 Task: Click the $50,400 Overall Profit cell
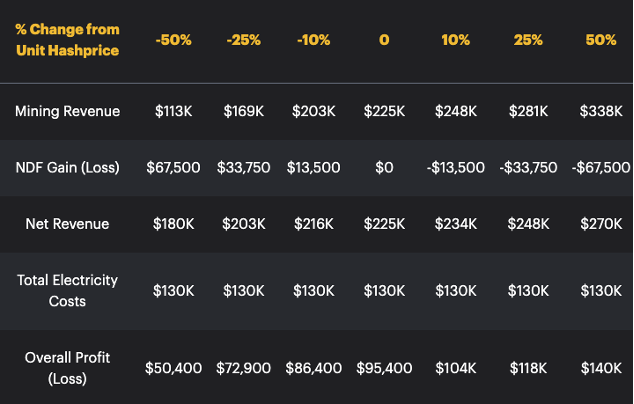tap(172, 368)
